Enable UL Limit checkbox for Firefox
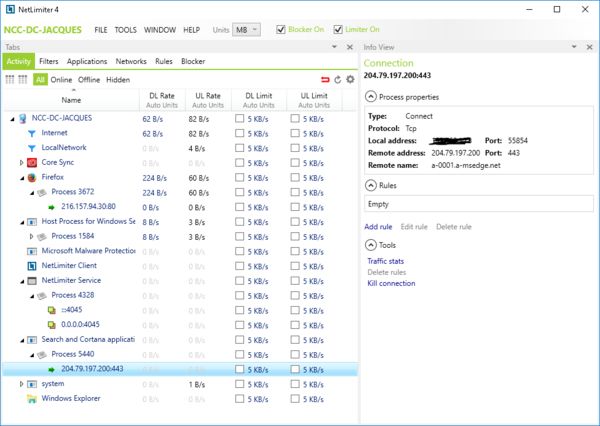 point(295,178)
